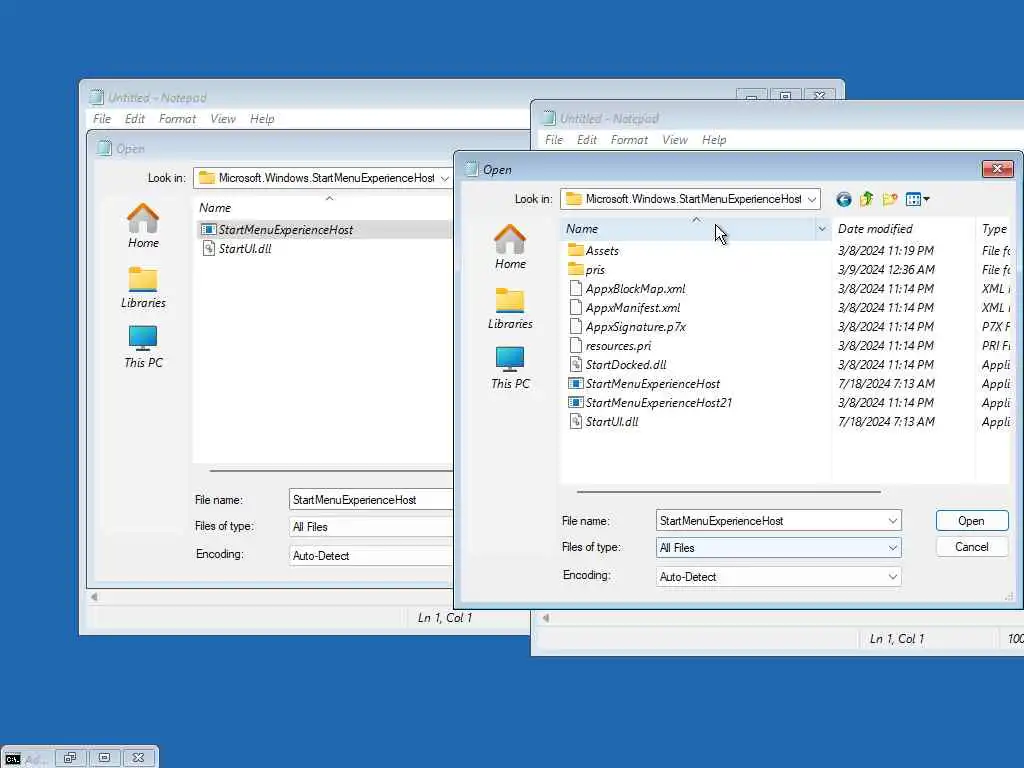Click the StartUI.dll icon in the front dialog

pyautogui.click(x=575, y=421)
